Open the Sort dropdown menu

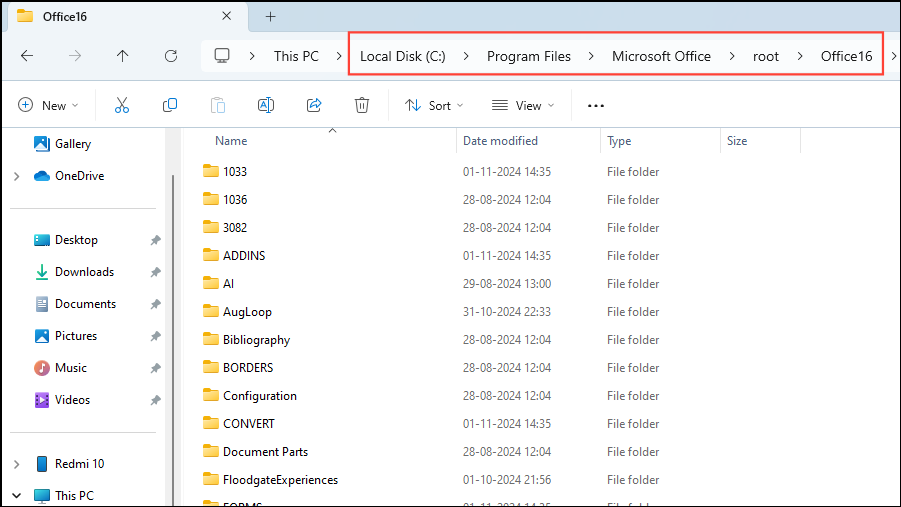[x=434, y=105]
